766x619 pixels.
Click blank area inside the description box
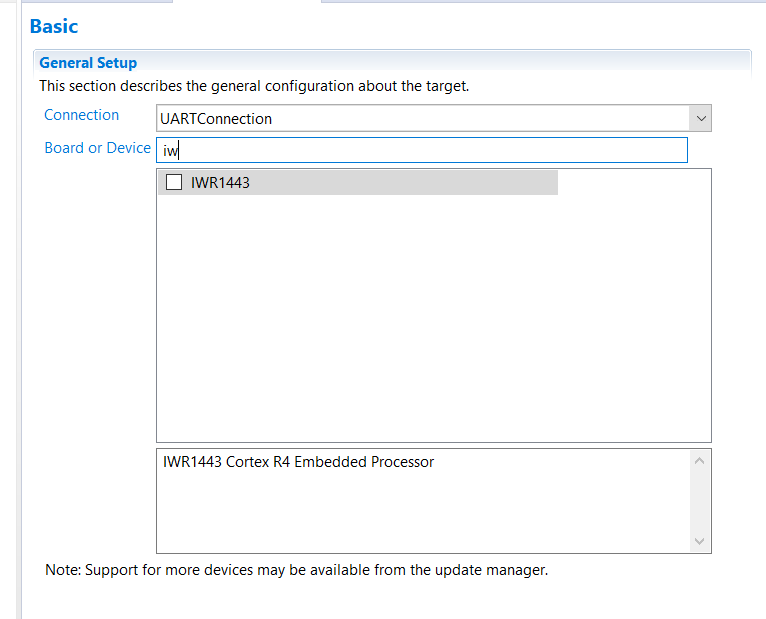click(x=420, y=515)
